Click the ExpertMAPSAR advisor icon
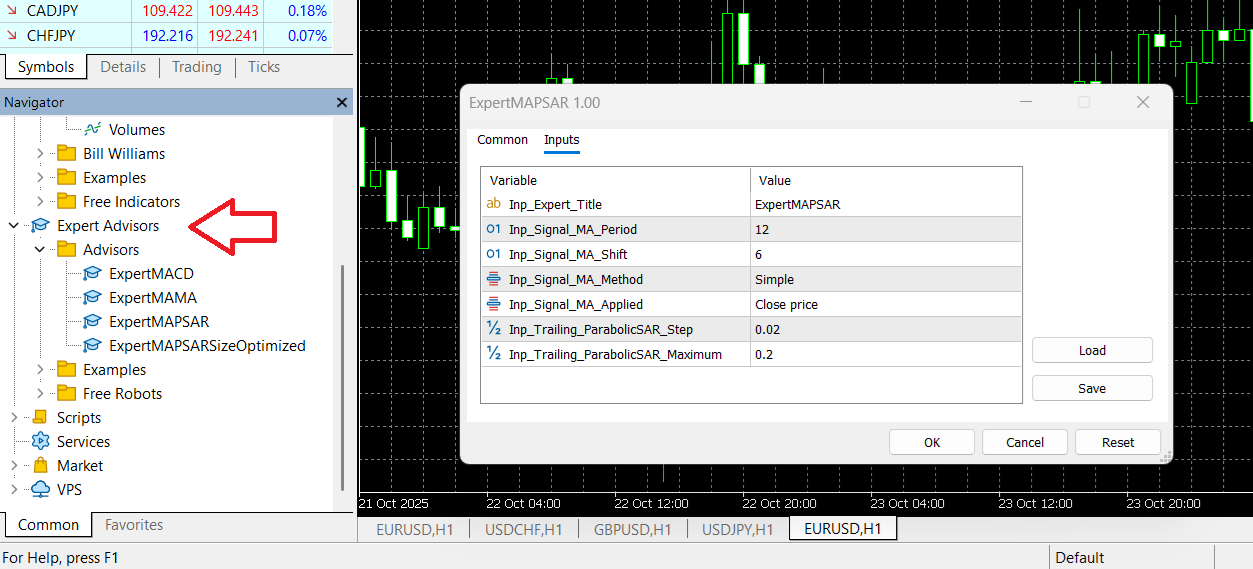The image size is (1253, 569). point(93,321)
